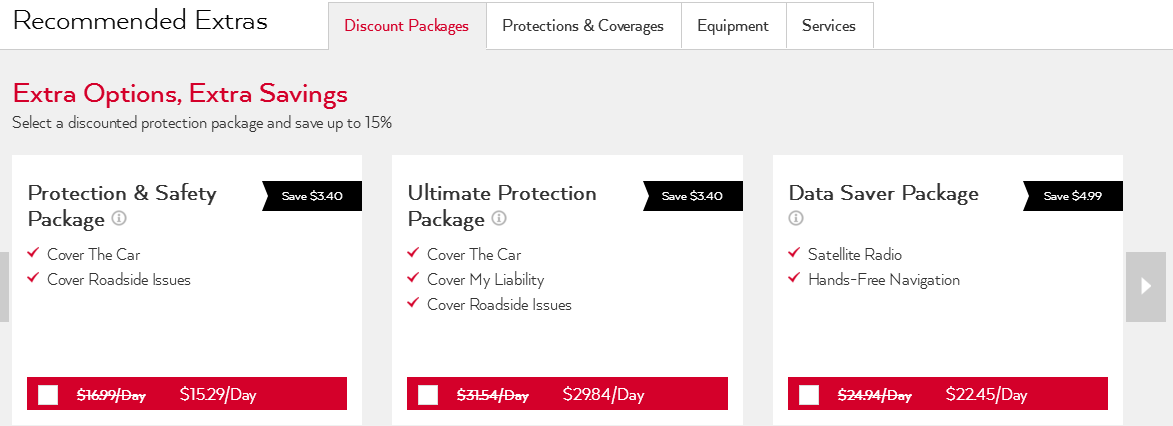The height and width of the screenshot is (426, 1173).
Task: Click the Save $3.40 badge on Ultimate Protection
Action: point(692,196)
